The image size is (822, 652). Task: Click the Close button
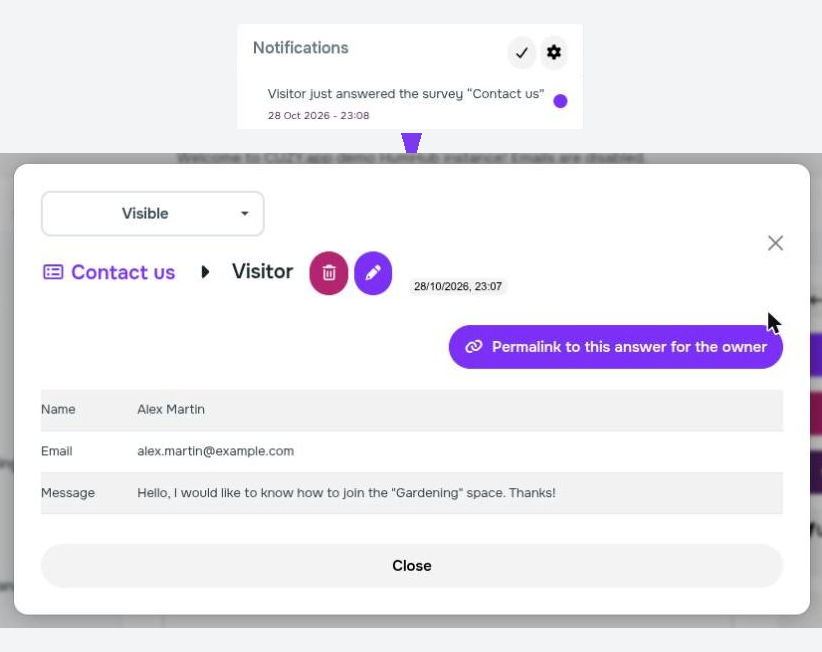[x=412, y=566]
